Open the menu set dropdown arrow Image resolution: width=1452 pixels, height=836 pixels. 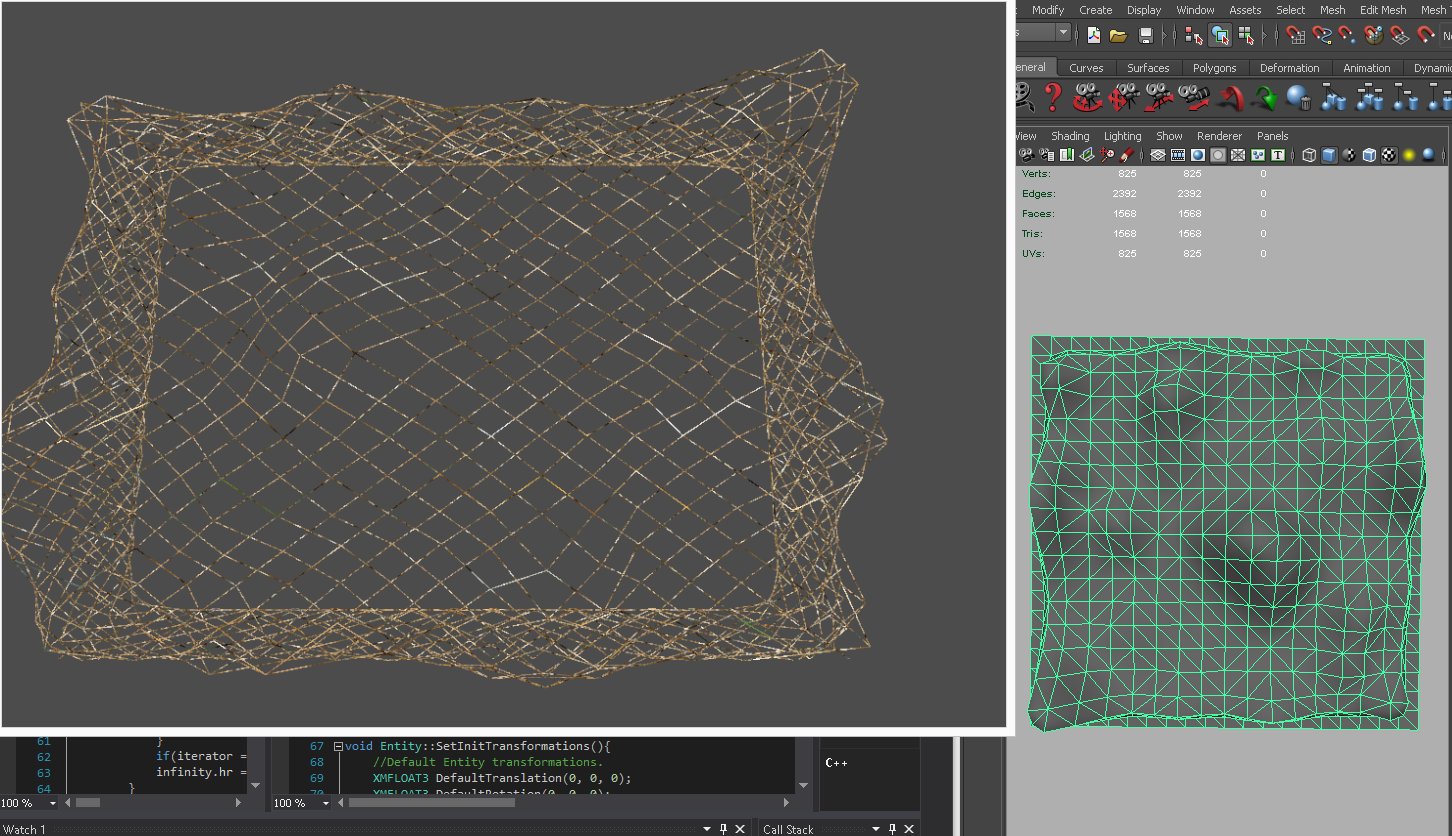pos(1062,33)
